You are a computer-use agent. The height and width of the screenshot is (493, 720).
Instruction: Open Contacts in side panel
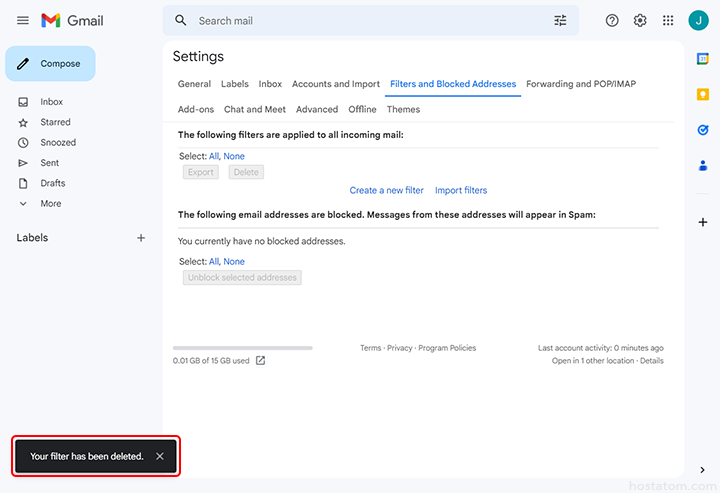(x=703, y=165)
